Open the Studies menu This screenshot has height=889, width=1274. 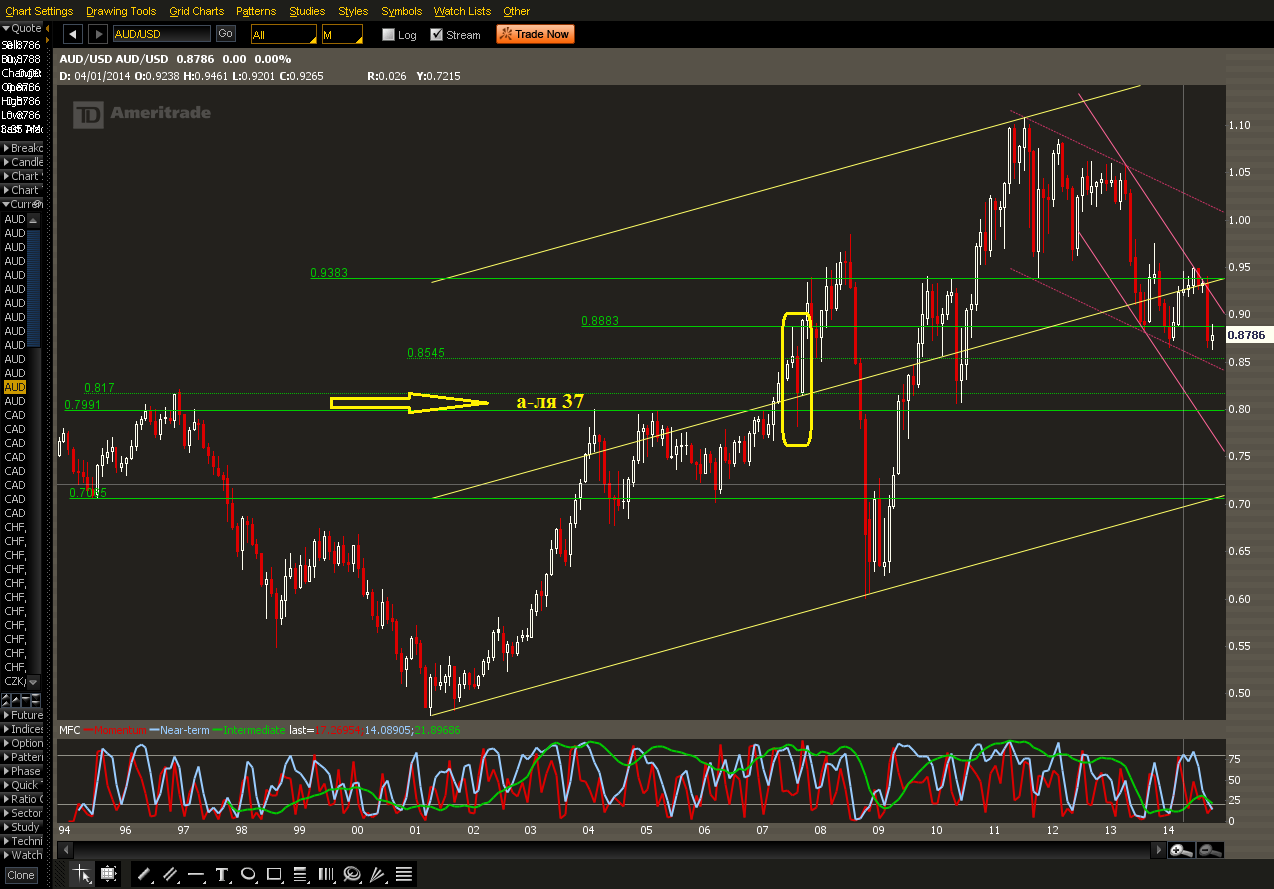point(306,11)
